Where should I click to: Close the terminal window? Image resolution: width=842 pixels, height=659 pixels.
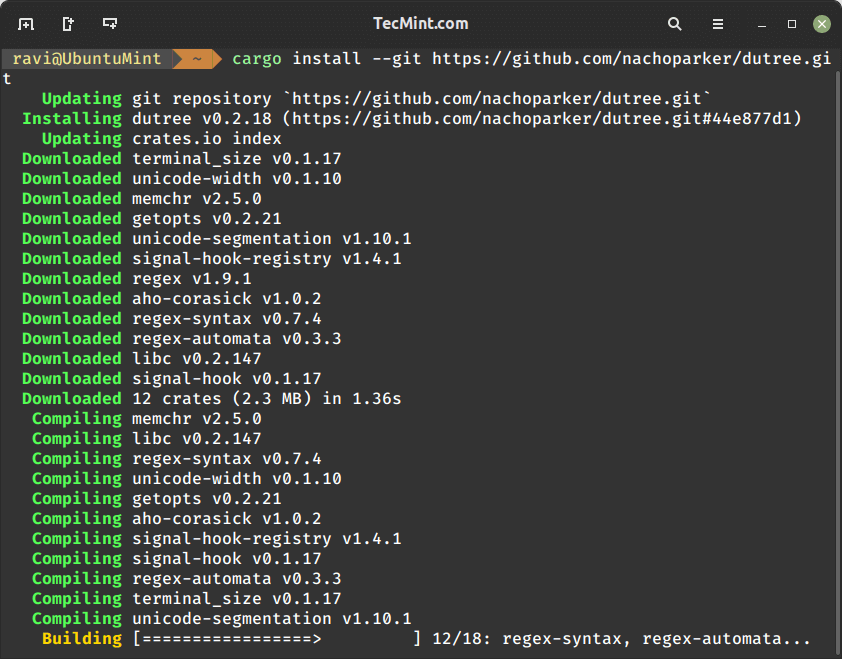point(822,24)
